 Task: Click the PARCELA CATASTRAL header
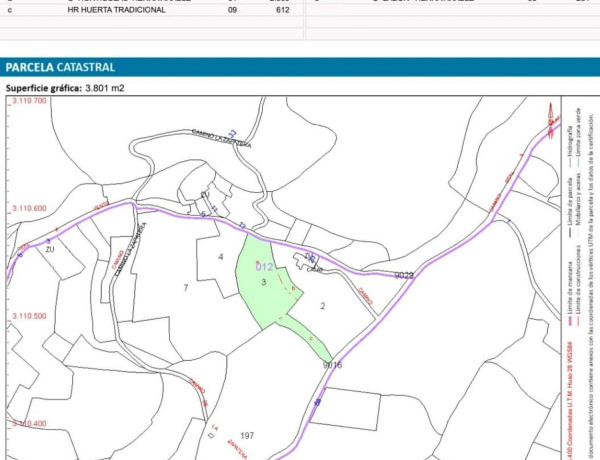coord(61,67)
